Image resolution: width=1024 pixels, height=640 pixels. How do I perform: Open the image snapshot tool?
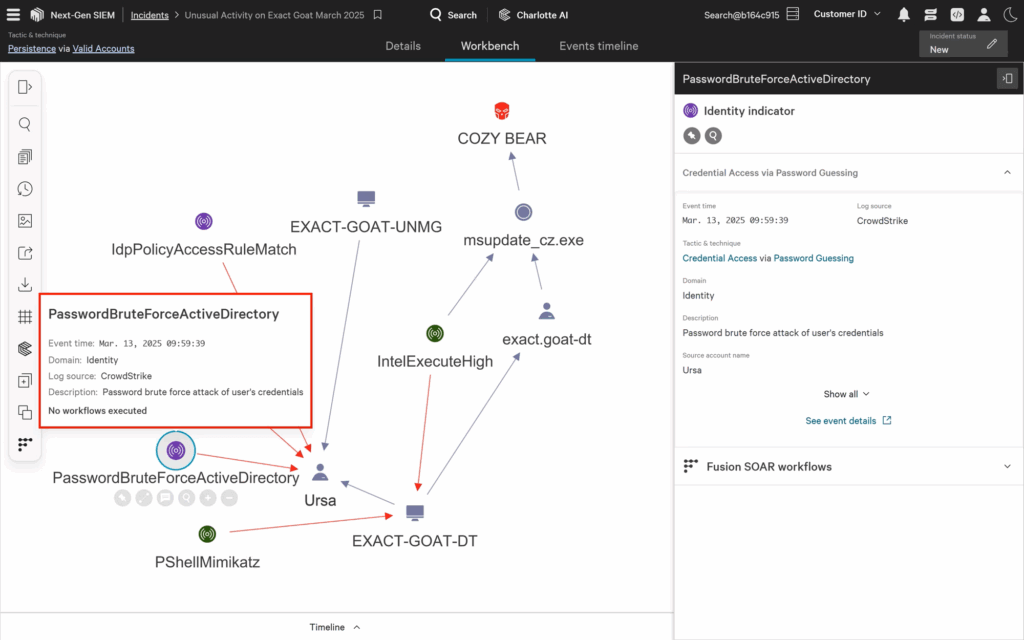click(x=25, y=221)
